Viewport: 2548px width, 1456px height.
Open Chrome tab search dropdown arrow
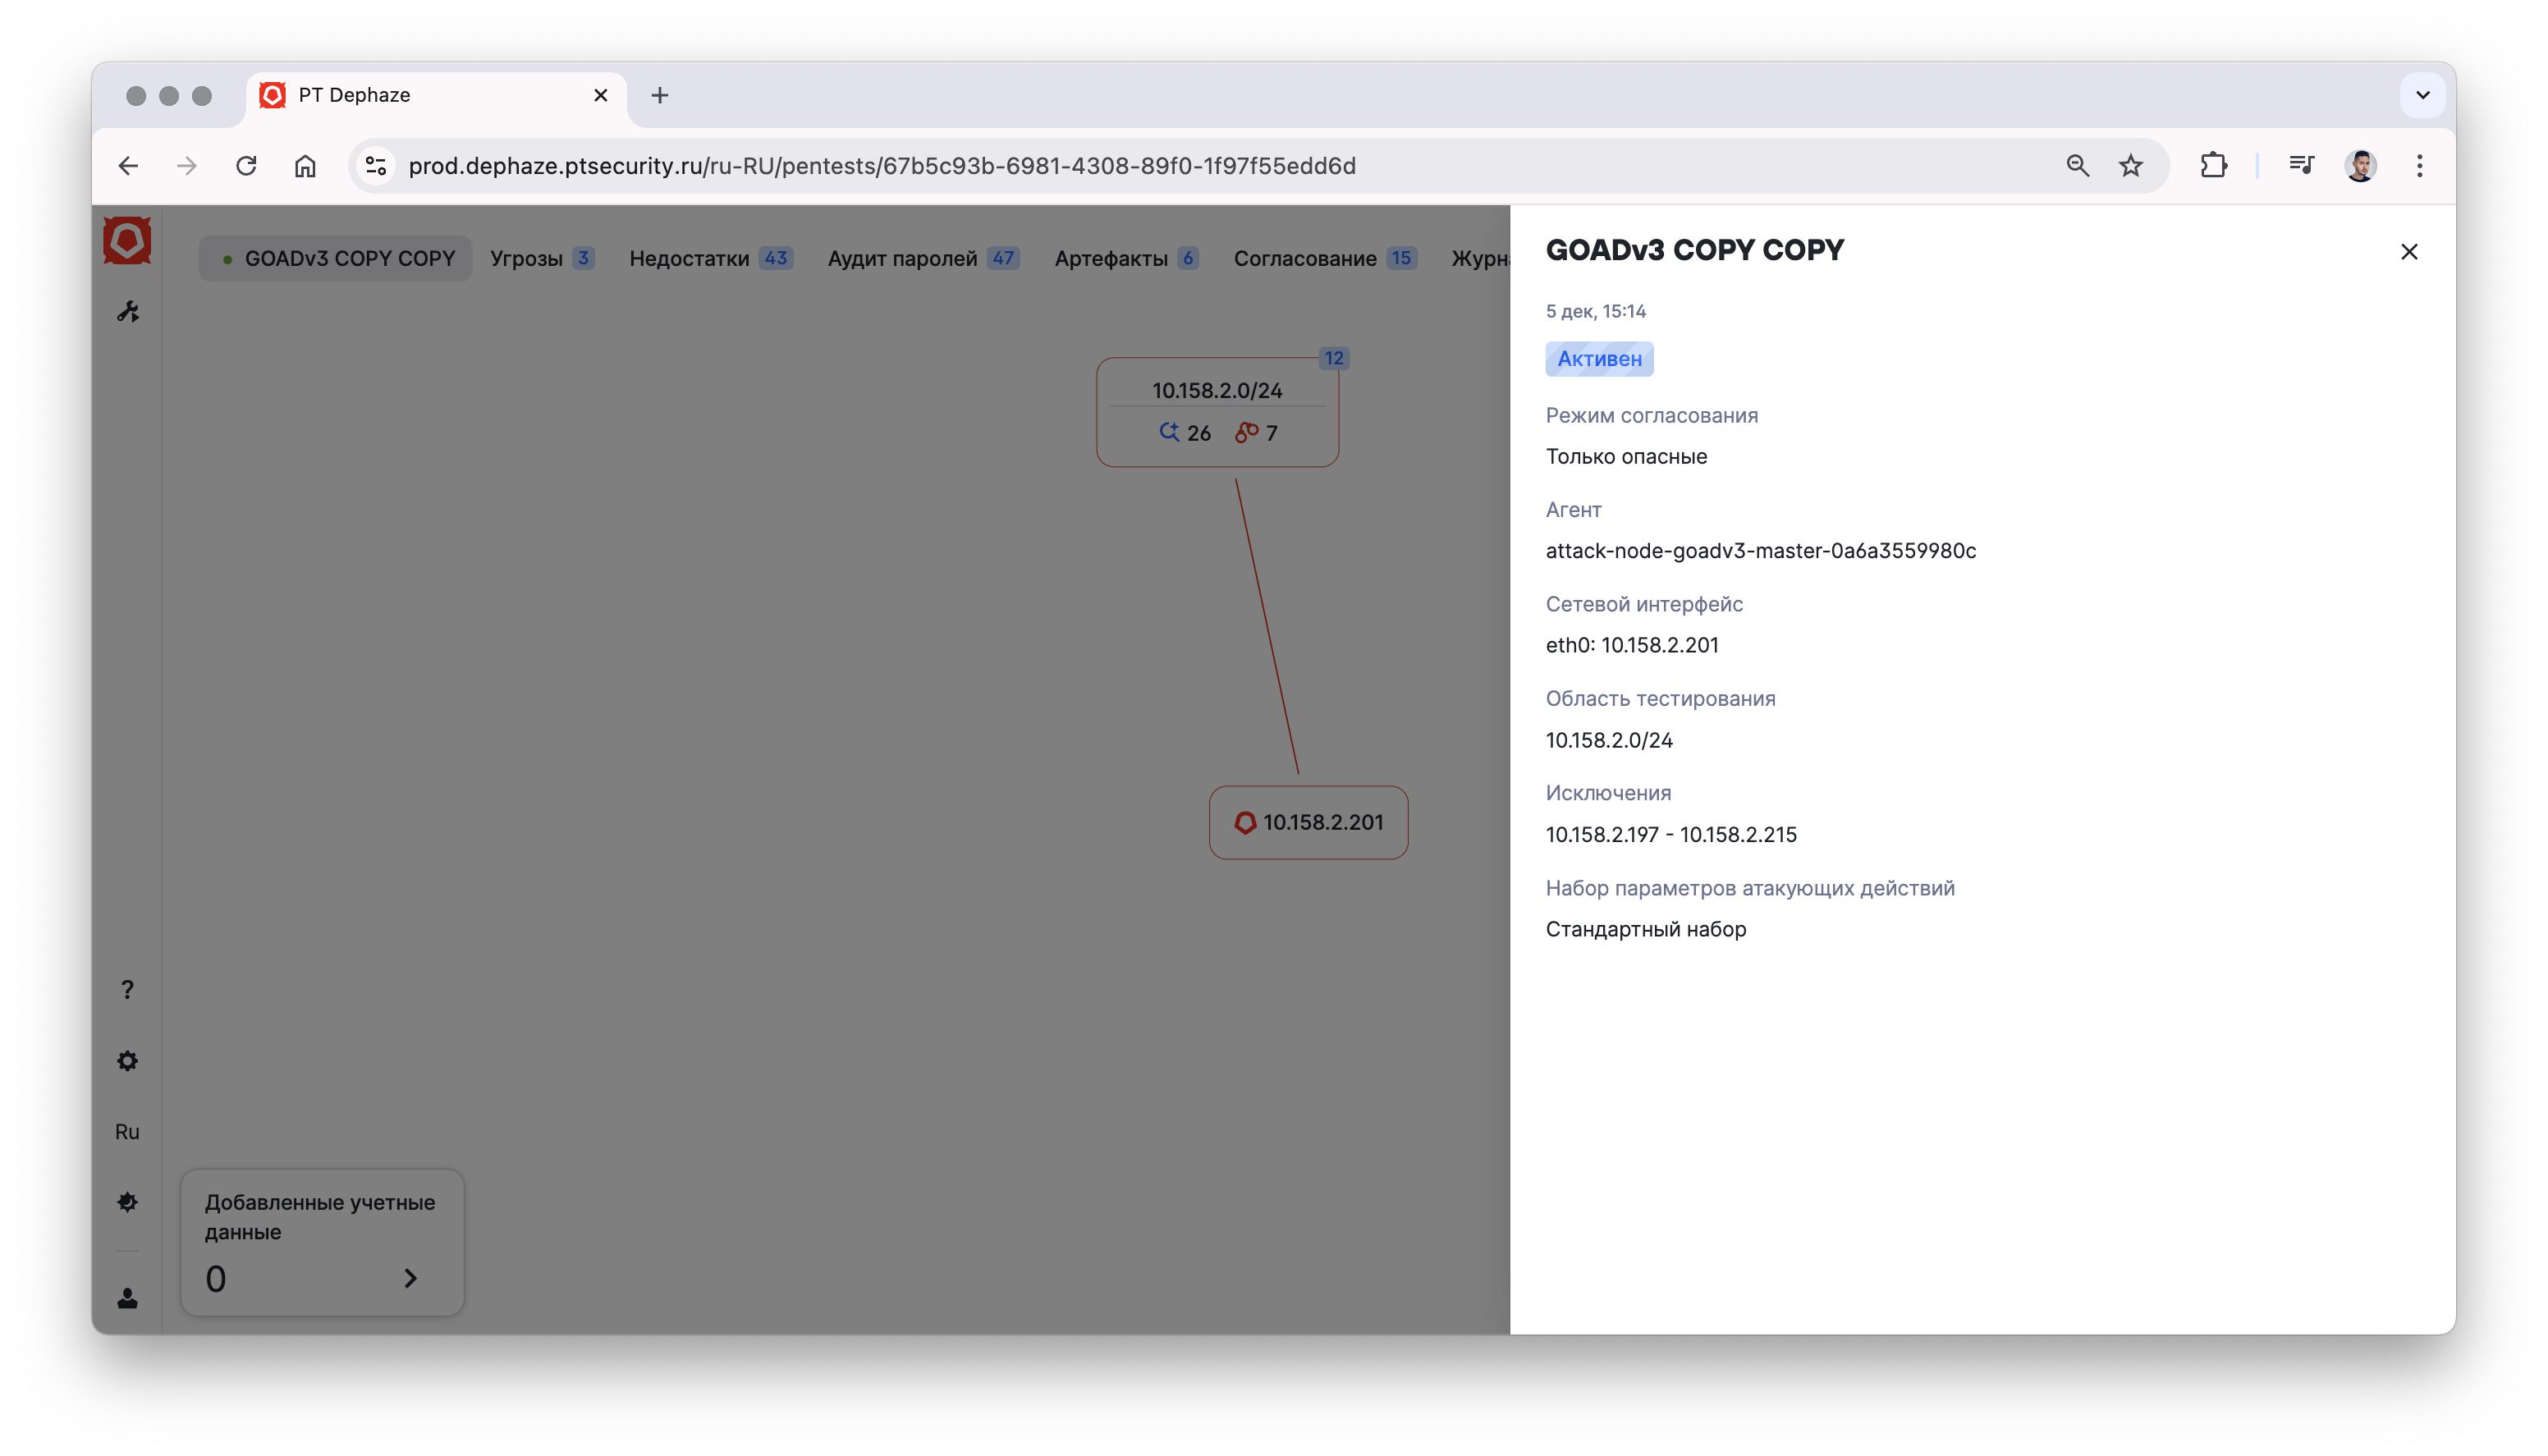2422,95
